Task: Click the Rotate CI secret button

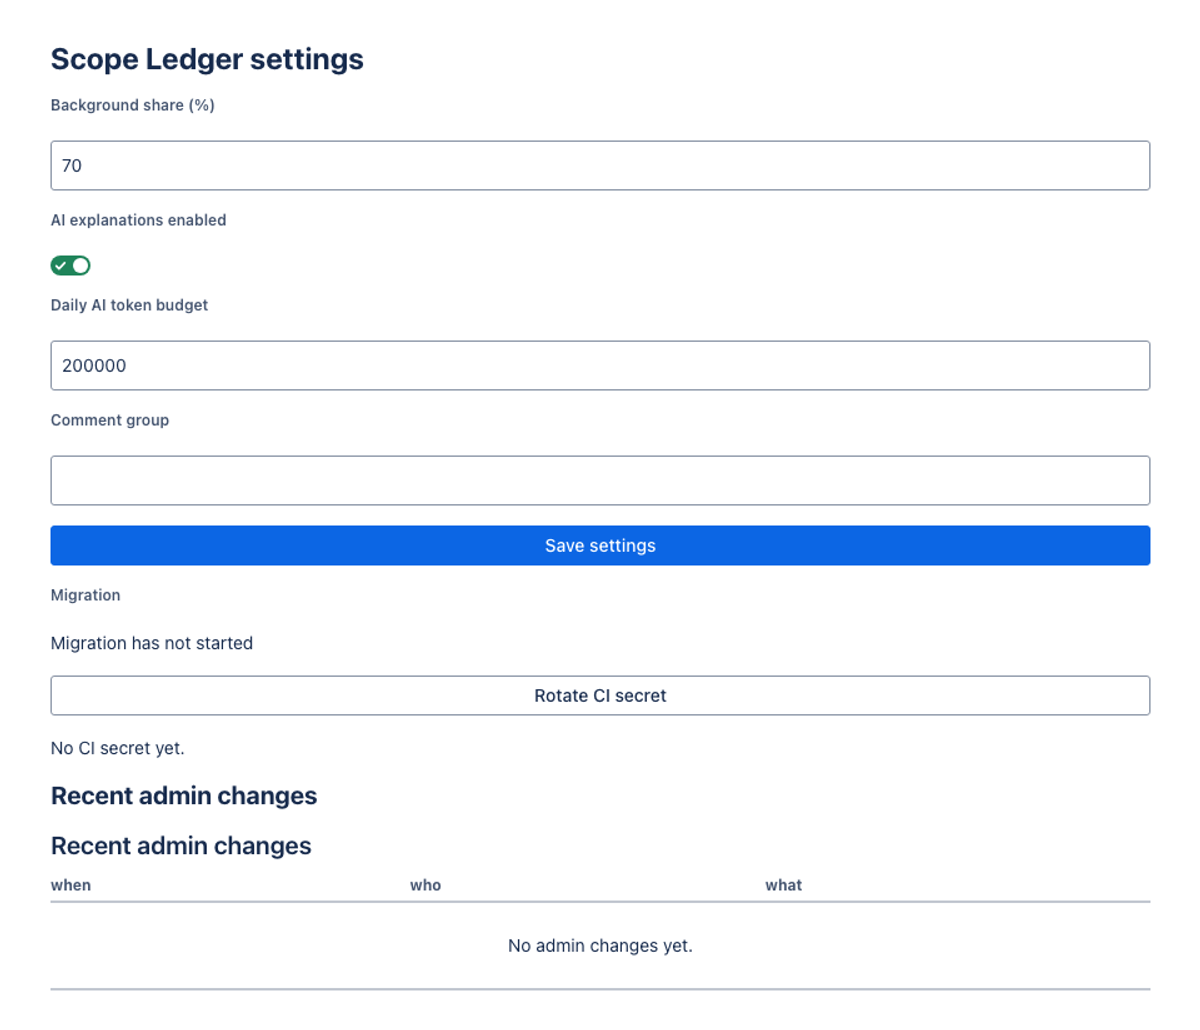Action: 600,695
